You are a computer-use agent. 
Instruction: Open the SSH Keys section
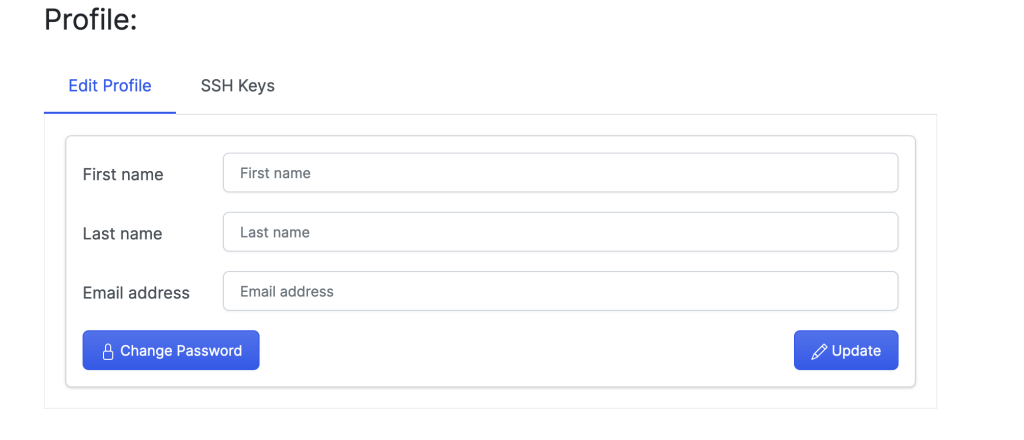(238, 86)
